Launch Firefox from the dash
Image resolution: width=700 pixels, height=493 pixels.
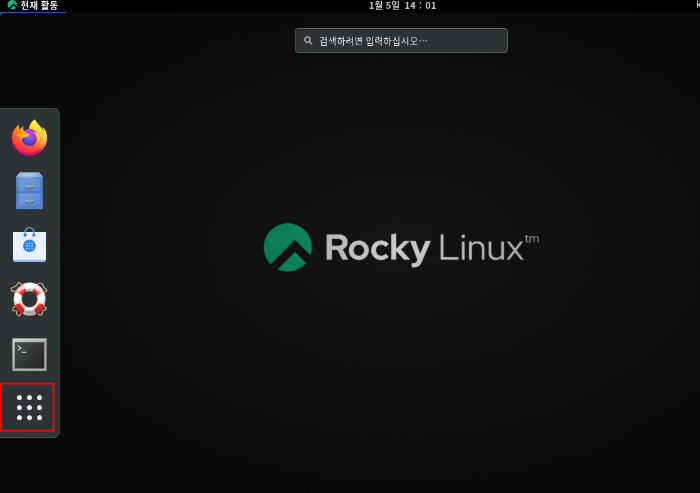(x=29, y=138)
